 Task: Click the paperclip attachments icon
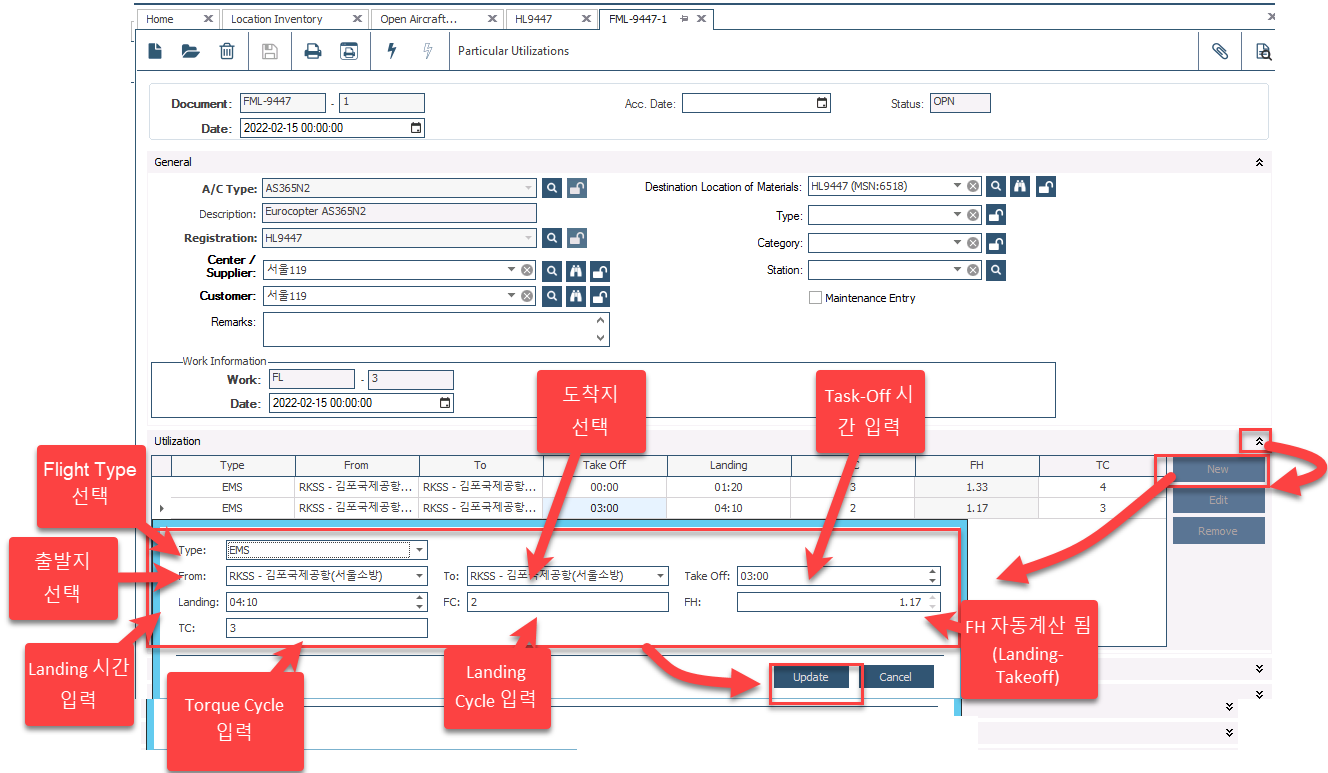tap(1220, 51)
